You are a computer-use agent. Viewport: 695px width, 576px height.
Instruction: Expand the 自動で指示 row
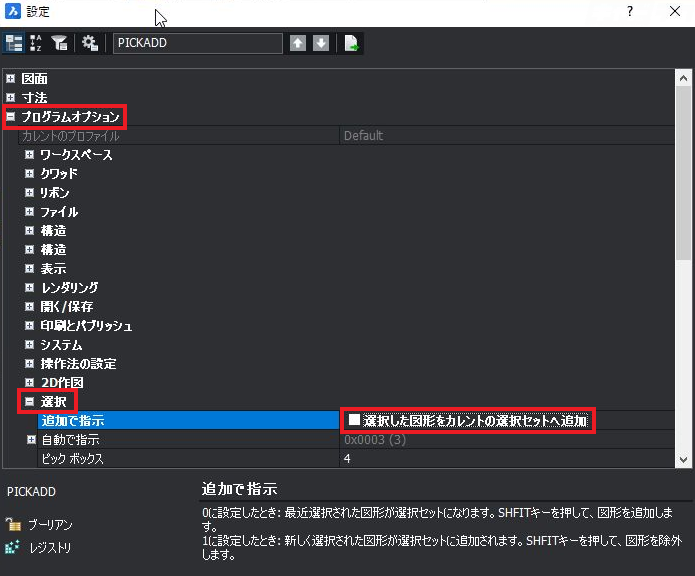pos(31,440)
